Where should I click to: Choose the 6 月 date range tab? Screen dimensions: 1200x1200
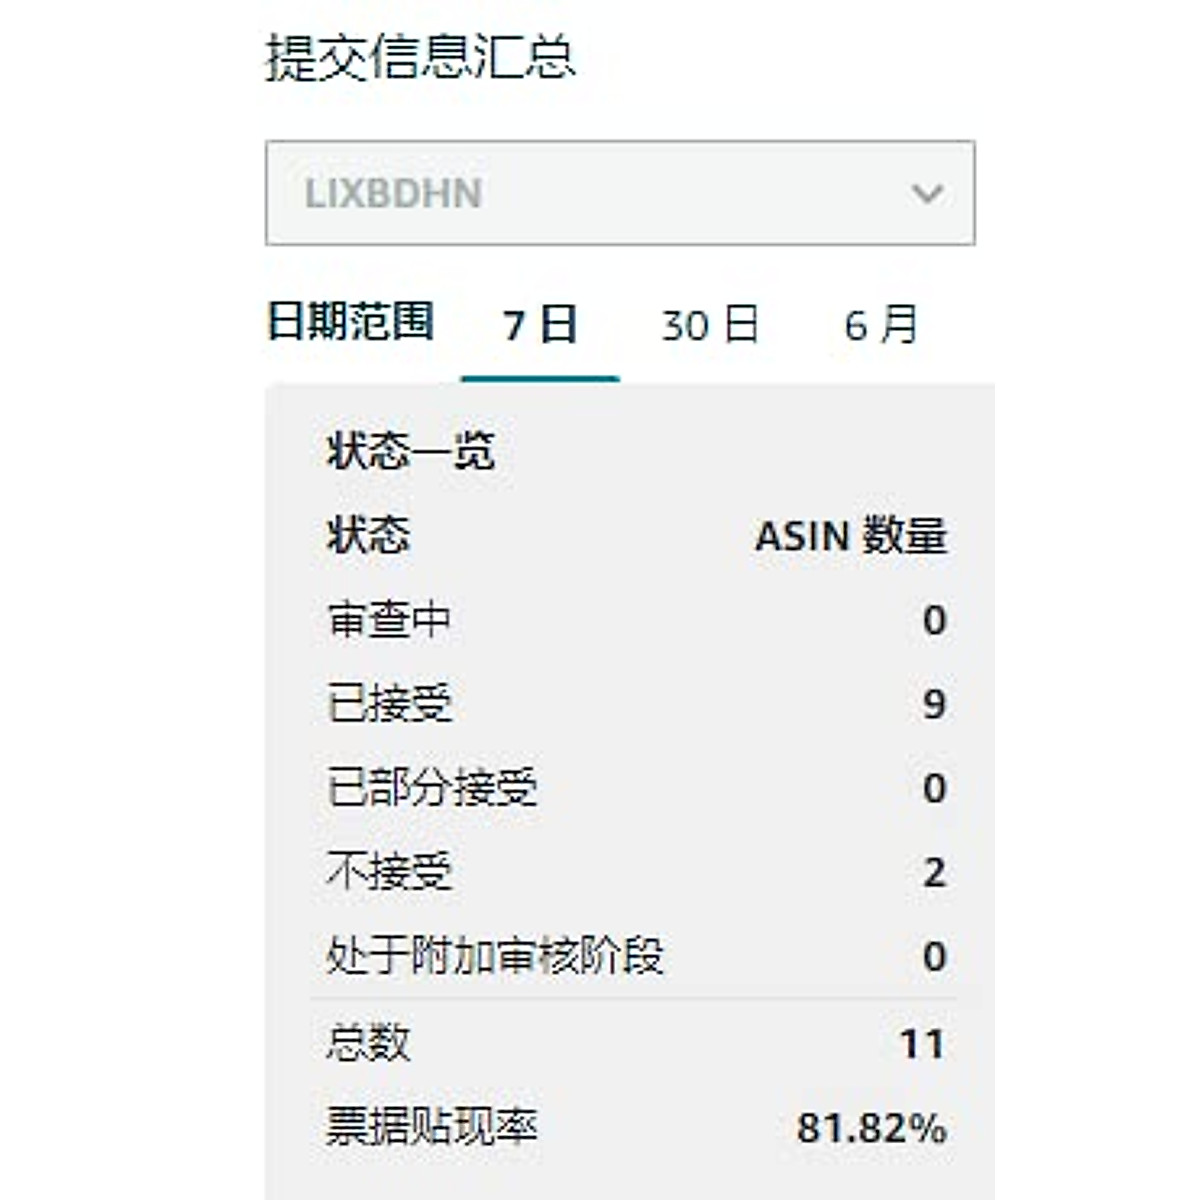point(881,326)
